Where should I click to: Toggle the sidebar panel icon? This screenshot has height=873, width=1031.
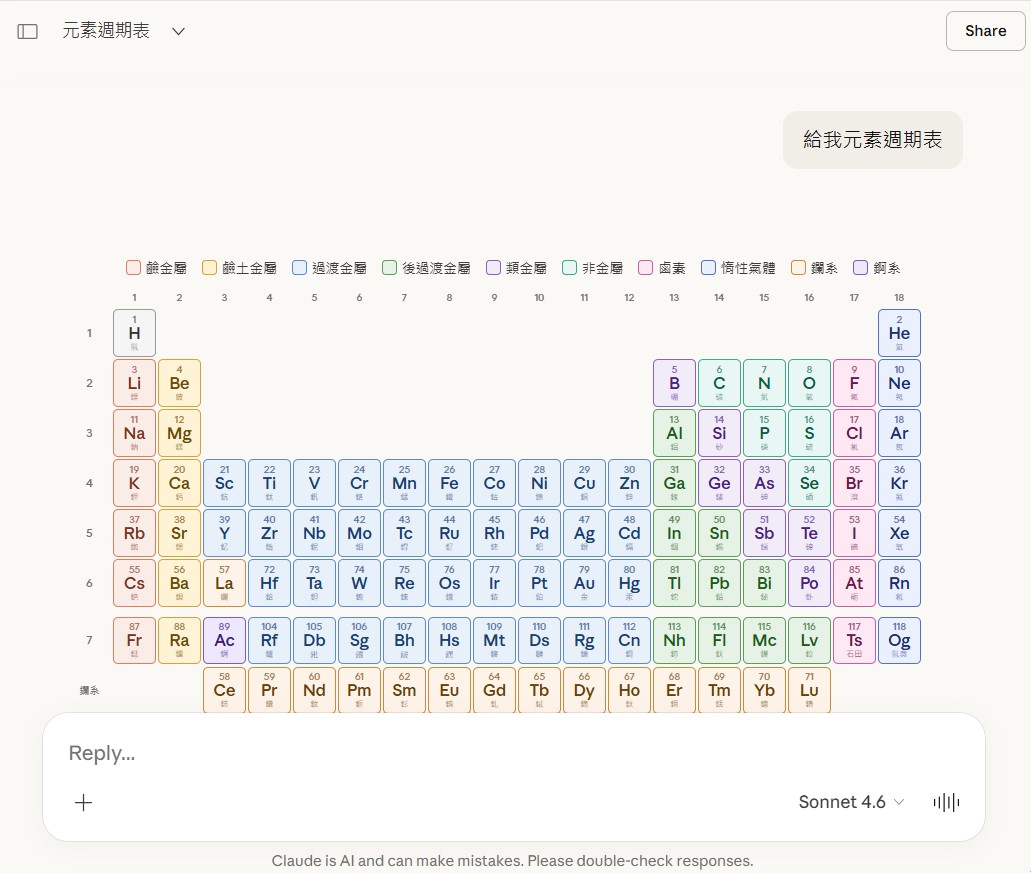click(27, 31)
